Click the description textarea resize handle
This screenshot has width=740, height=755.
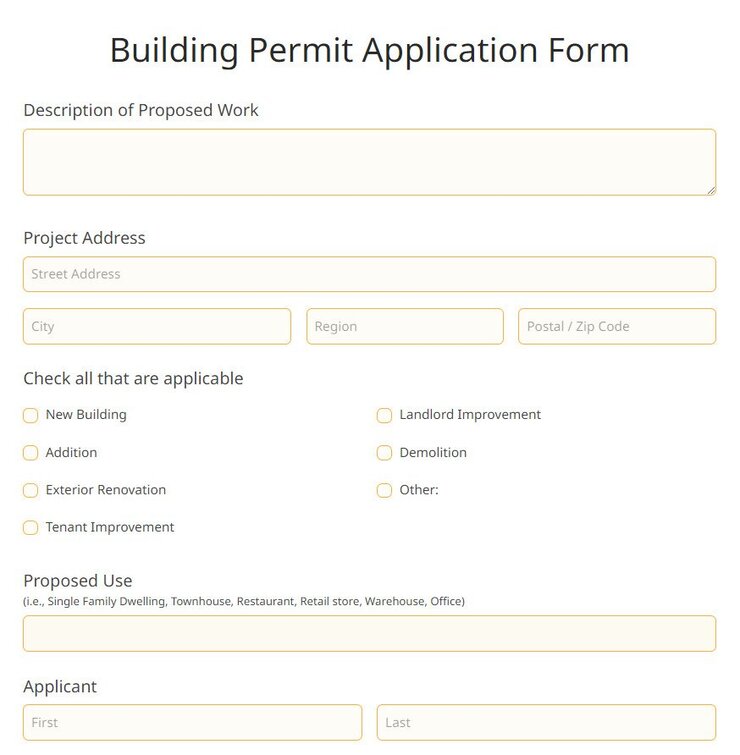(711, 190)
